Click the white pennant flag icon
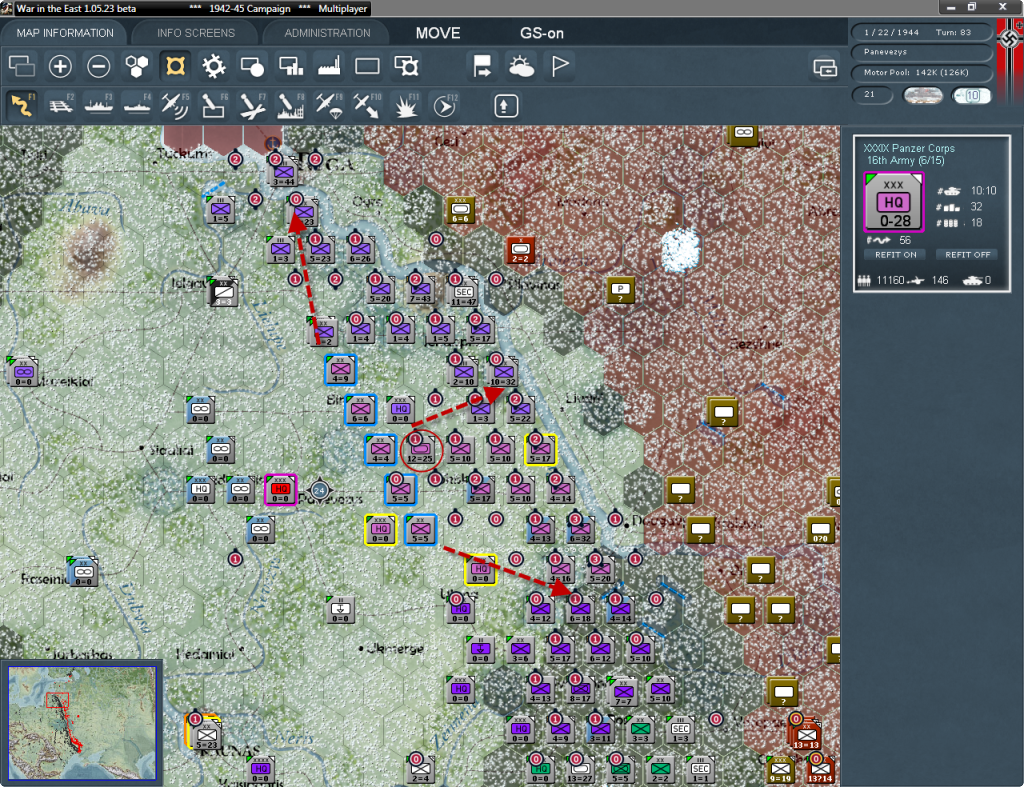The height and width of the screenshot is (787, 1024). [x=560, y=66]
